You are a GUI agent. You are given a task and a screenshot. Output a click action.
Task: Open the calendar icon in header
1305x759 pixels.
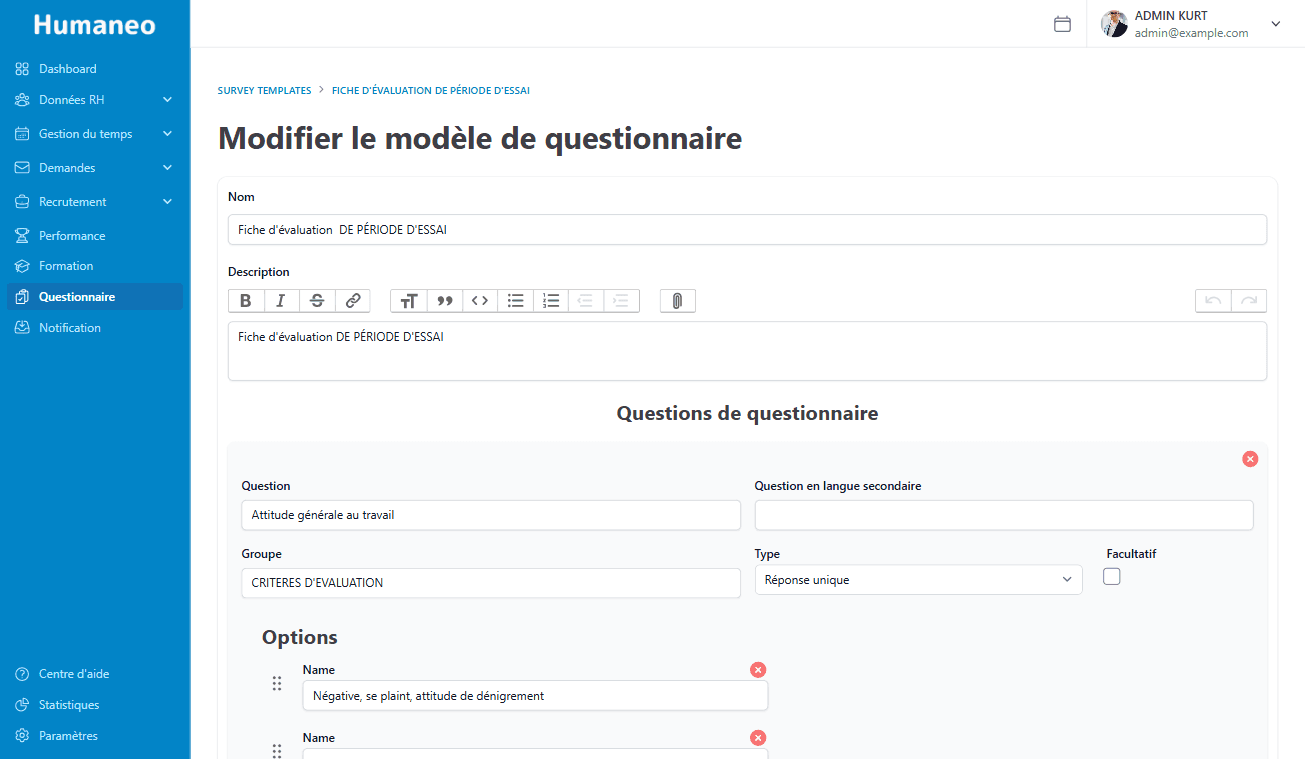pyautogui.click(x=1062, y=24)
